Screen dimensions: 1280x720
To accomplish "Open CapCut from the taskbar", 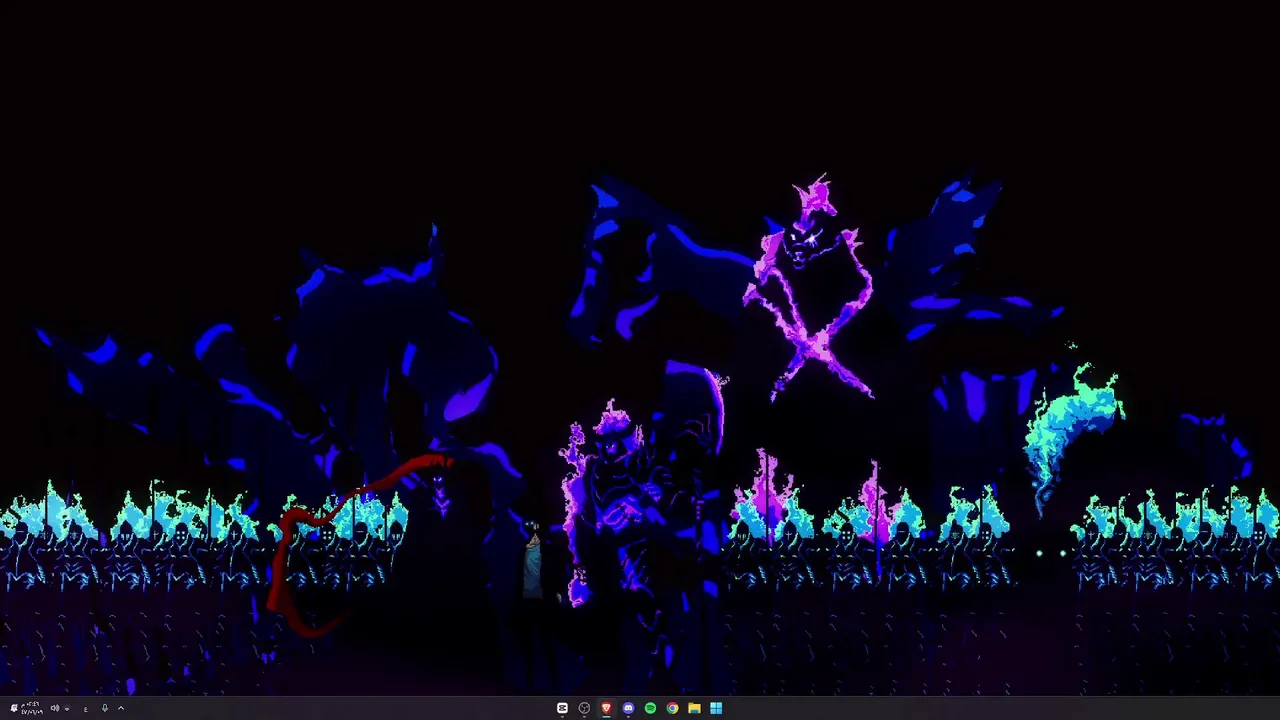I will (562, 708).
